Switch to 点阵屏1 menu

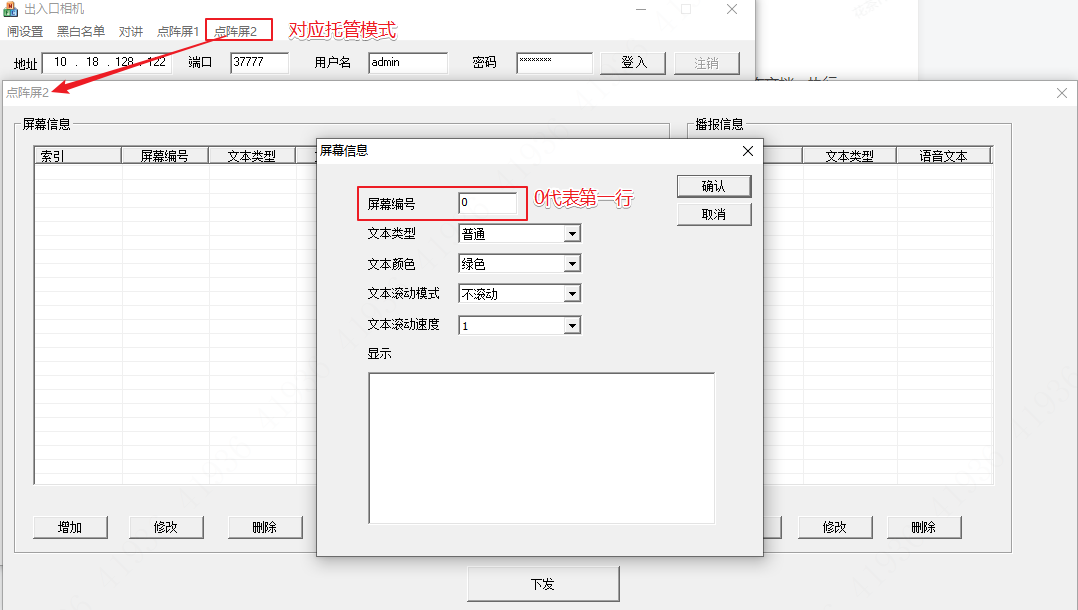pyautogui.click(x=178, y=32)
